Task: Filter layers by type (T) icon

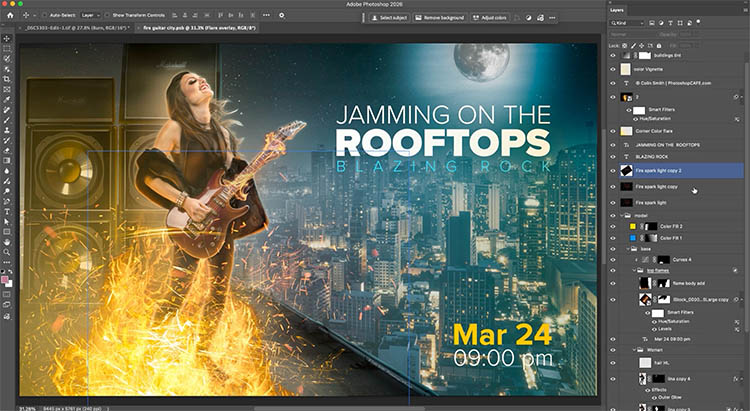Action: click(671, 22)
